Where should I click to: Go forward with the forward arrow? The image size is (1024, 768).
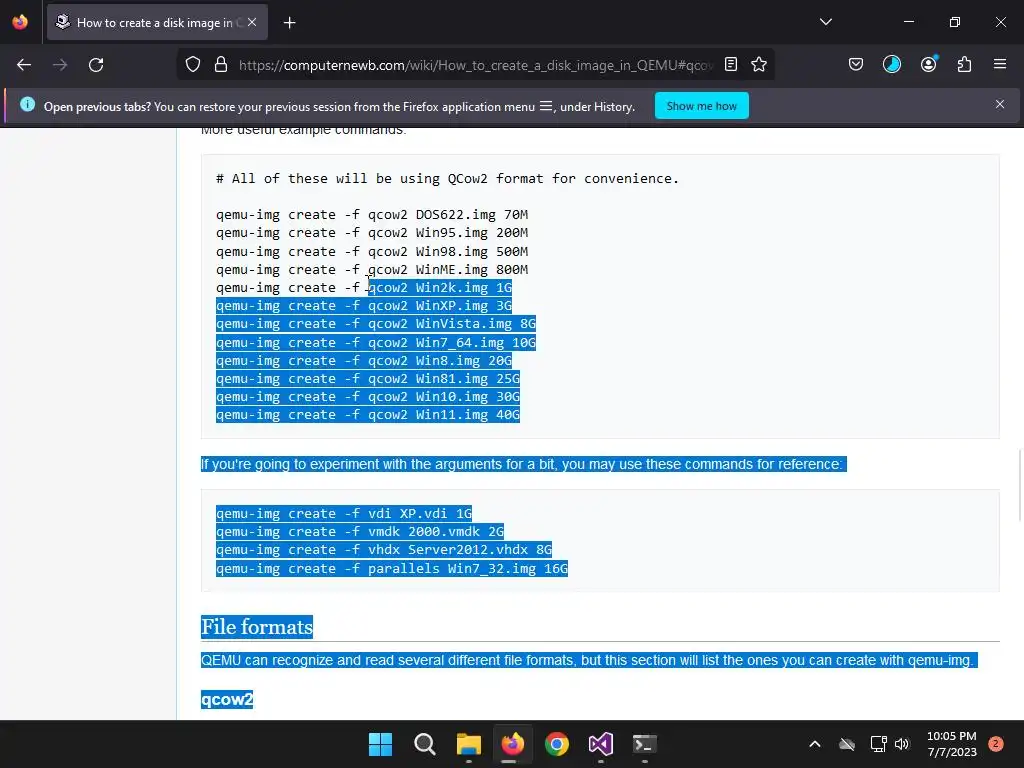60,65
